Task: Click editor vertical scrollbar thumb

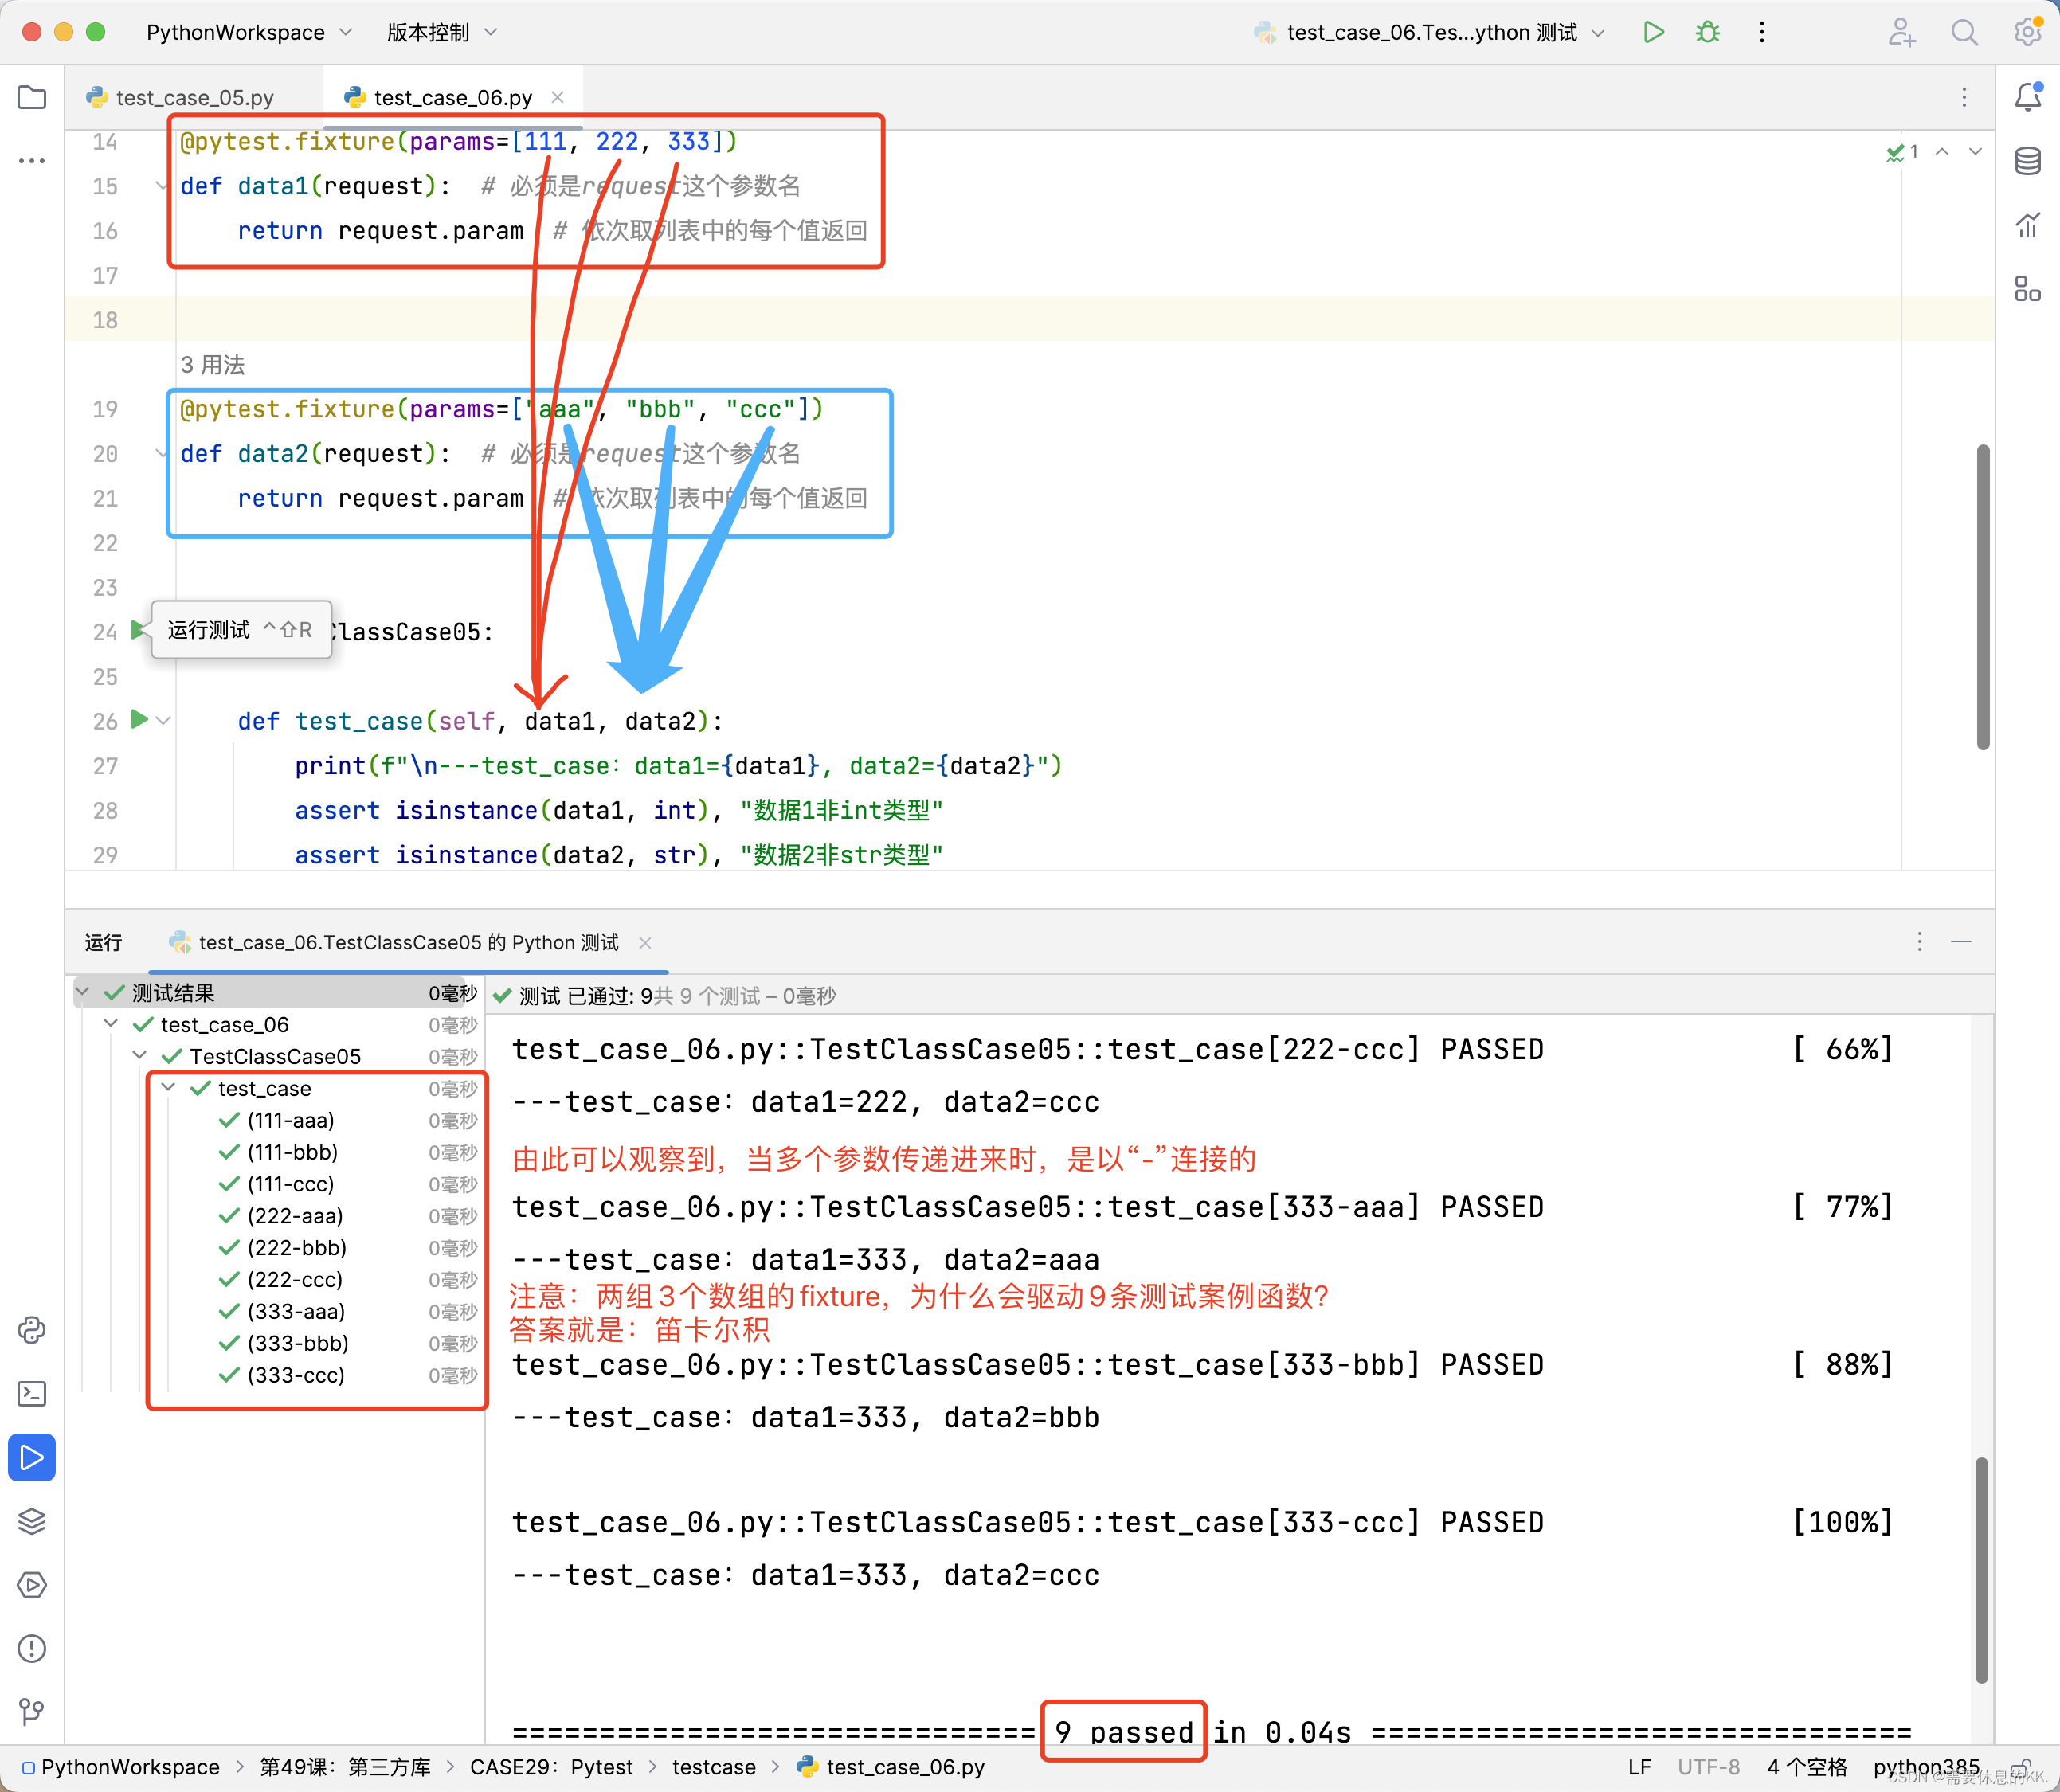Action: [1982, 597]
